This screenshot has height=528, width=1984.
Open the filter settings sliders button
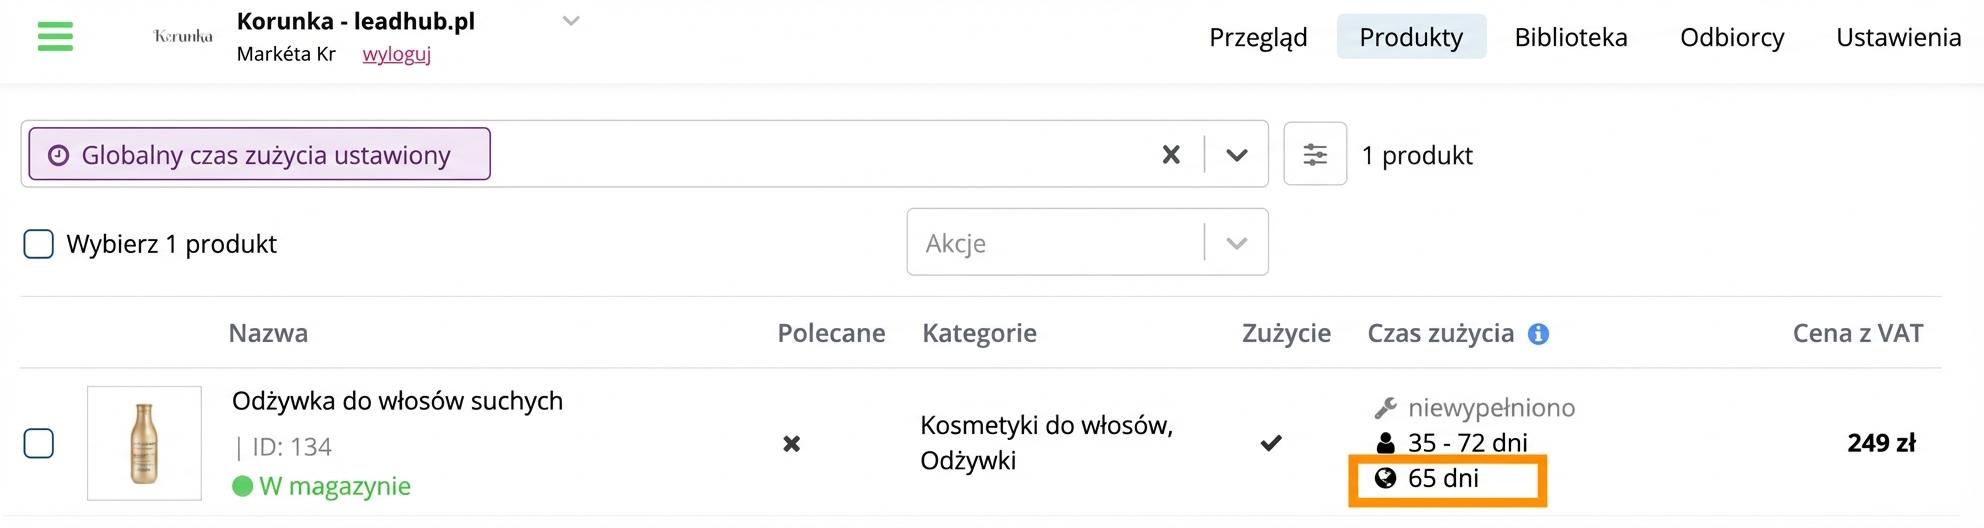click(1315, 154)
